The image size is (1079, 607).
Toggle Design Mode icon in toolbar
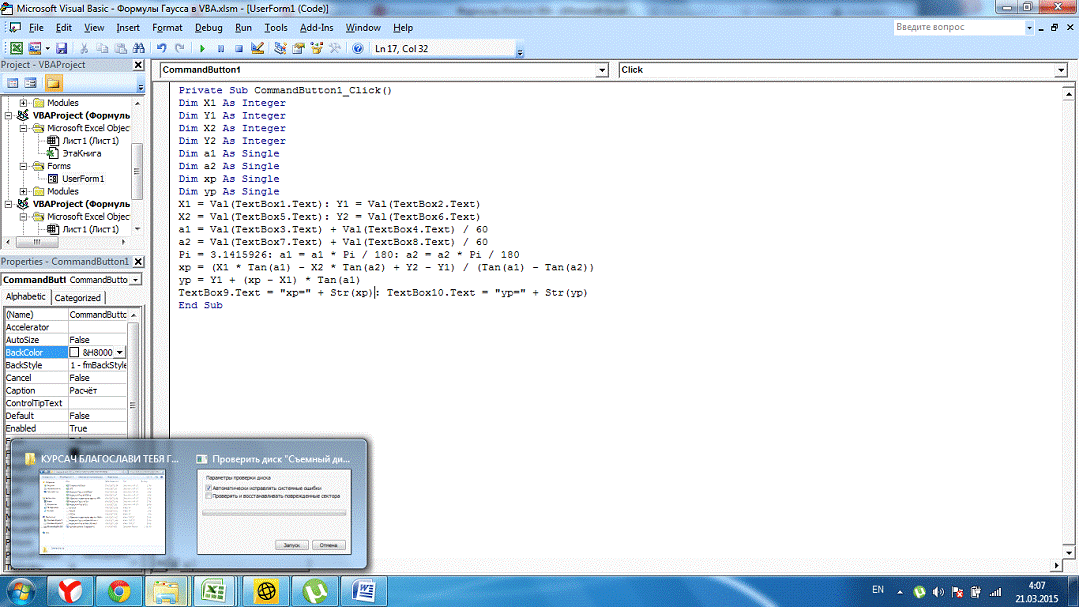click(257, 48)
